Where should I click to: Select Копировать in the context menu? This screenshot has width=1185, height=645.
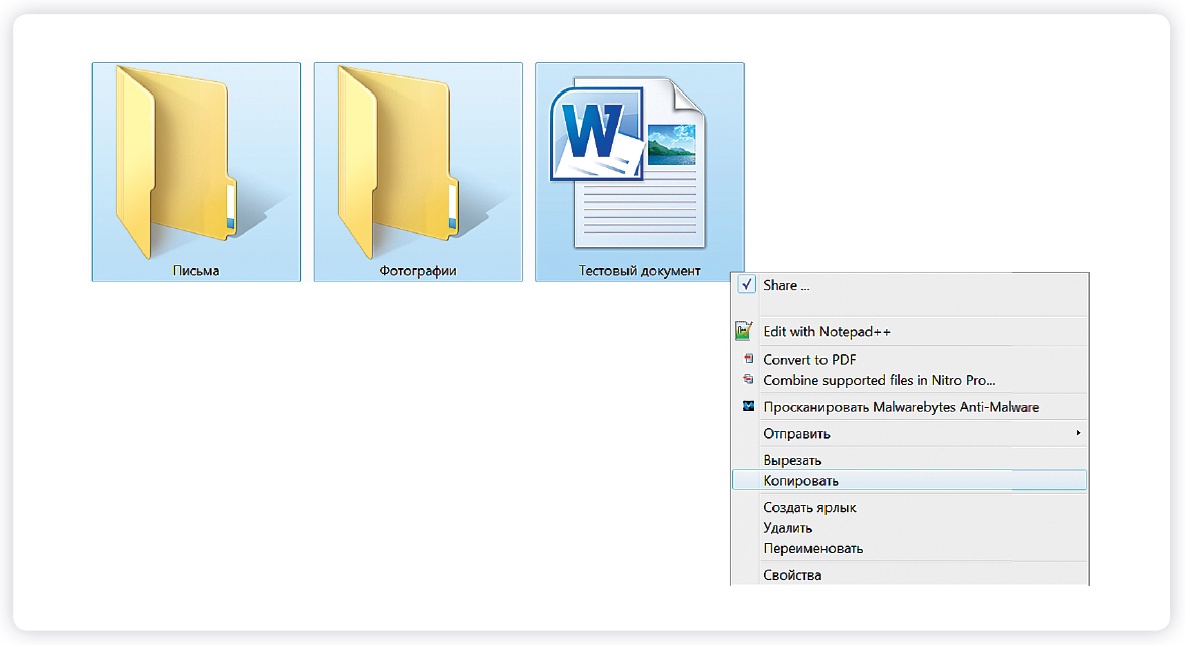(x=801, y=481)
